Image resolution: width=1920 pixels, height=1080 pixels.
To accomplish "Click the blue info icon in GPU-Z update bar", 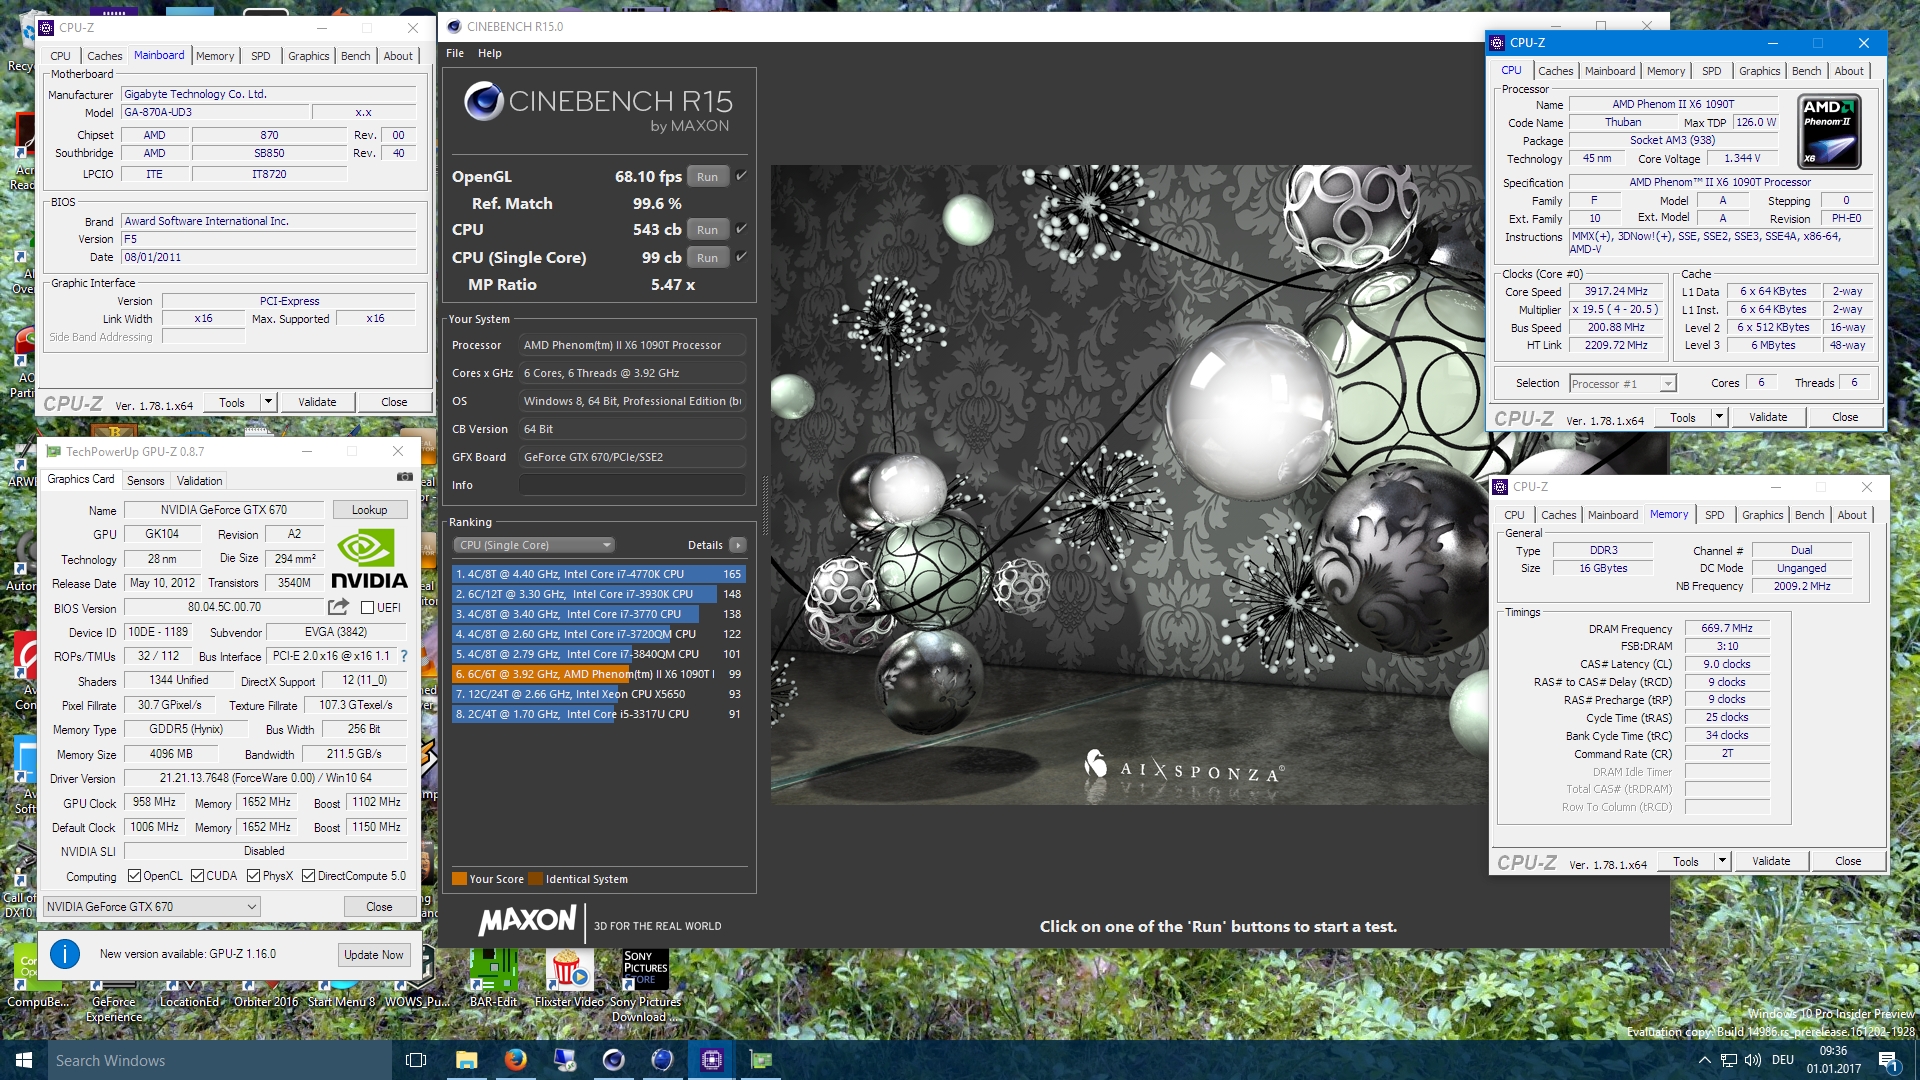I will click(x=65, y=954).
